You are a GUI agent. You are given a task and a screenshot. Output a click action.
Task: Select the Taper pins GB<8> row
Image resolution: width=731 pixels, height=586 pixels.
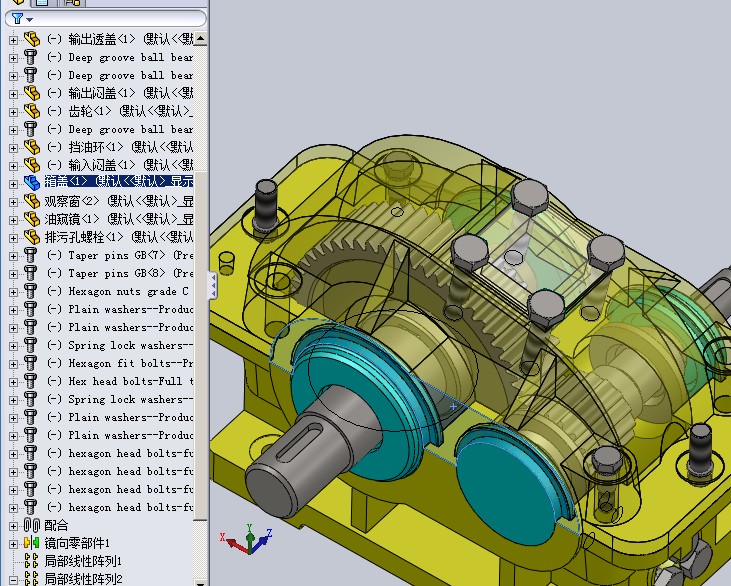click(120, 273)
